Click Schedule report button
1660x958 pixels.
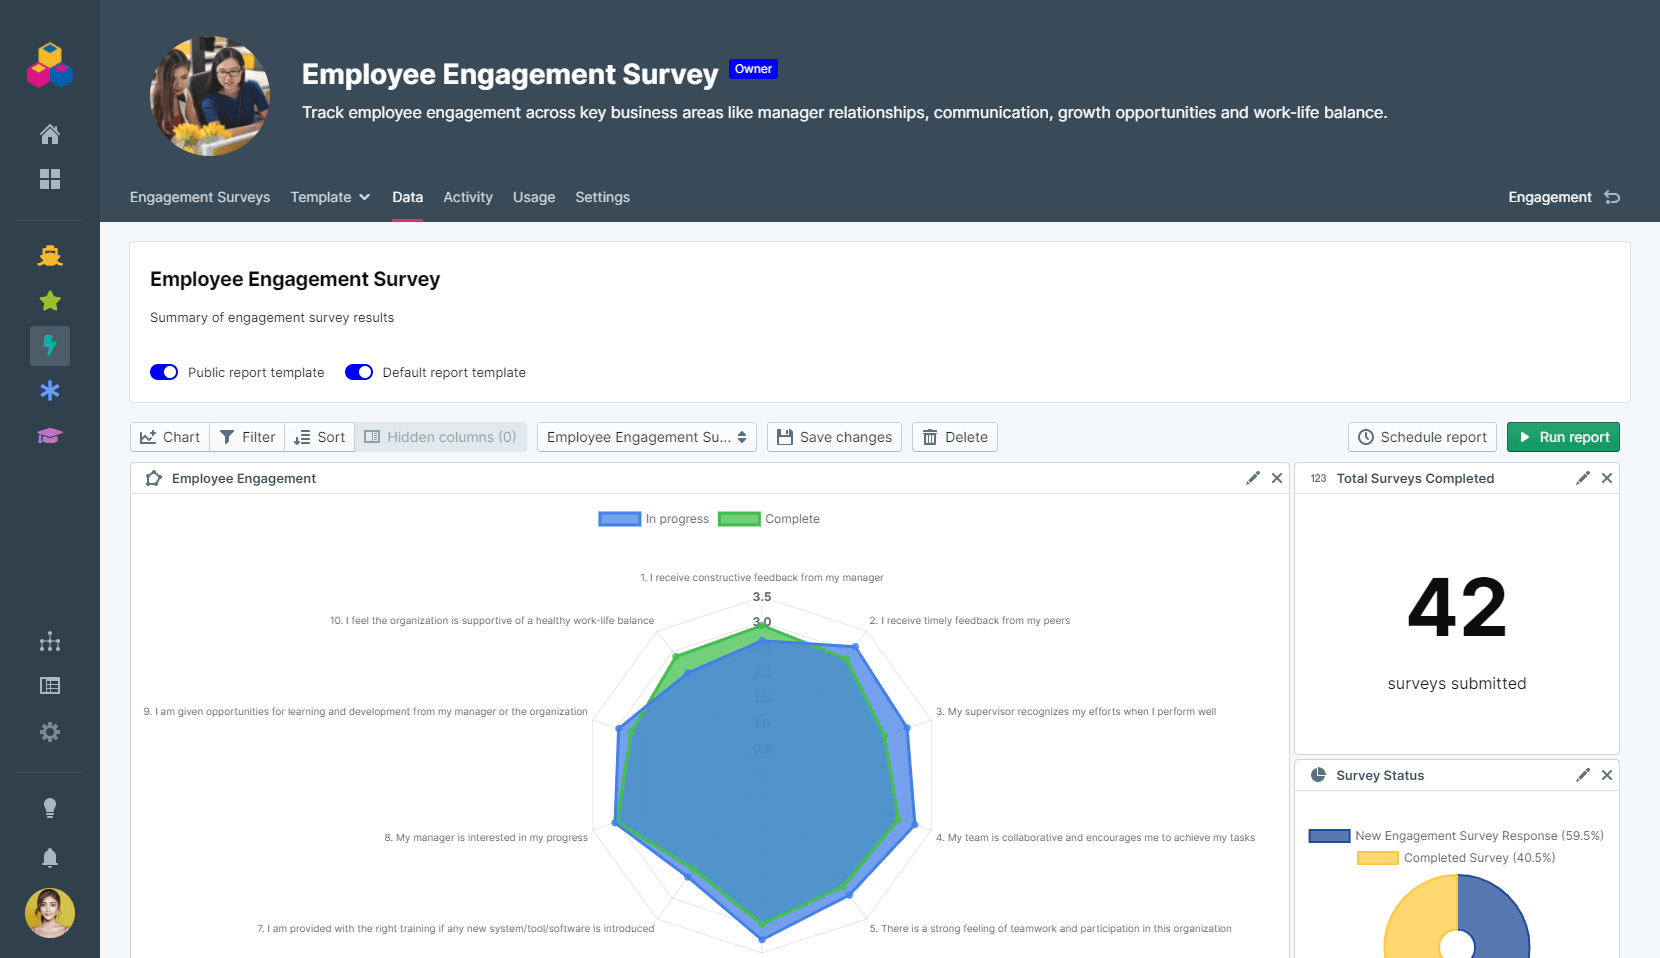click(x=1422, y=437)
